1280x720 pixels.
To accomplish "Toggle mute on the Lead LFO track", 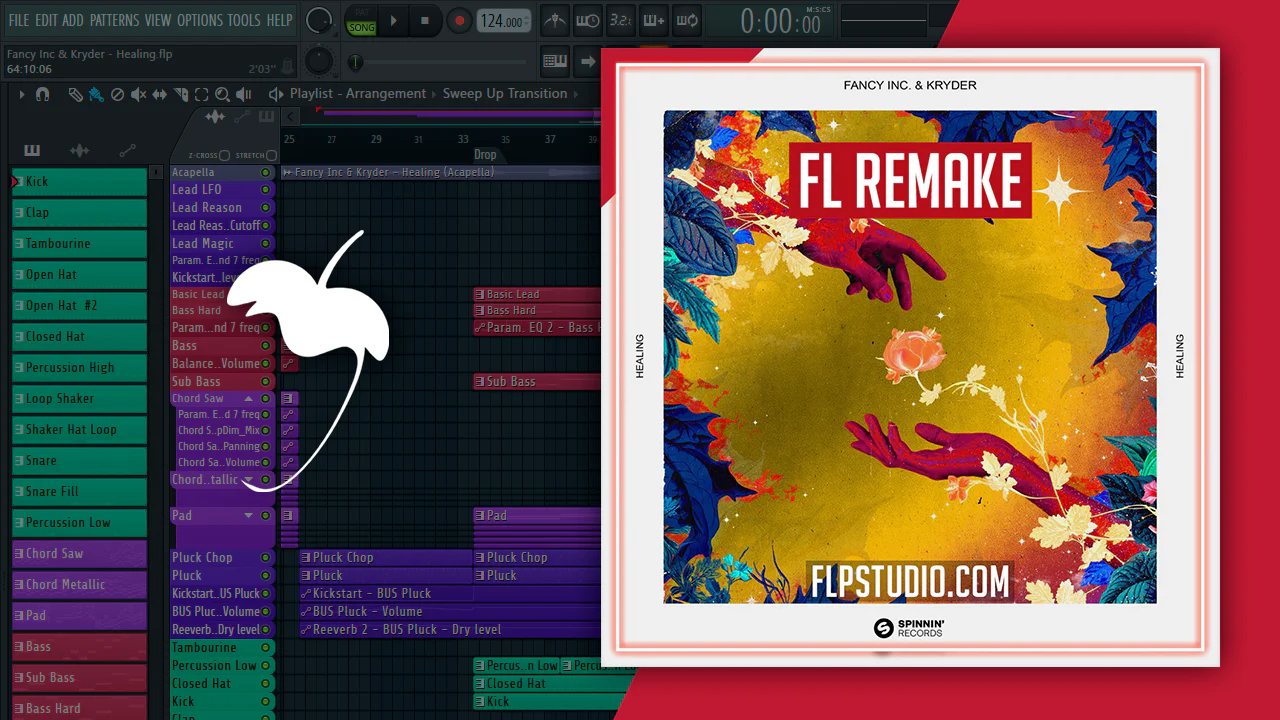I will [x=265, y=190].
